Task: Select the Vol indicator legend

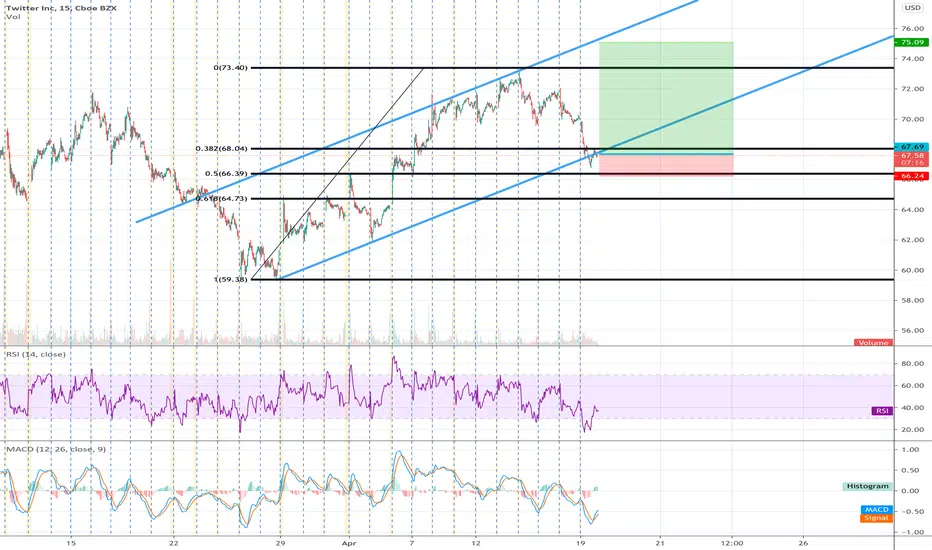Action: pyautogui.click(x=13, y=17)
